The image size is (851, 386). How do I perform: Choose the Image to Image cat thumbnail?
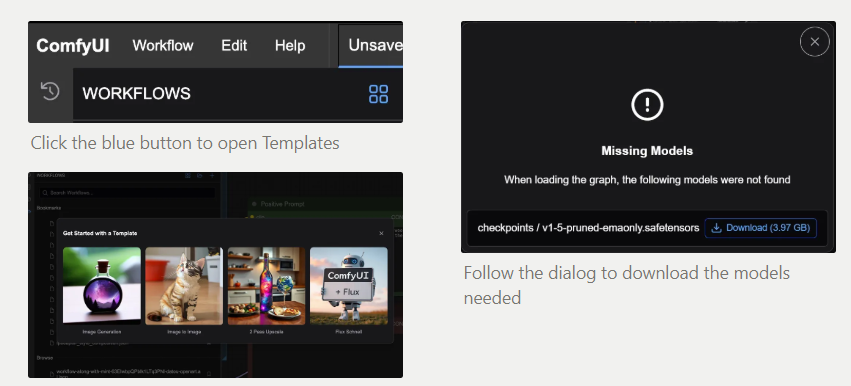click(x=184, y=286)
